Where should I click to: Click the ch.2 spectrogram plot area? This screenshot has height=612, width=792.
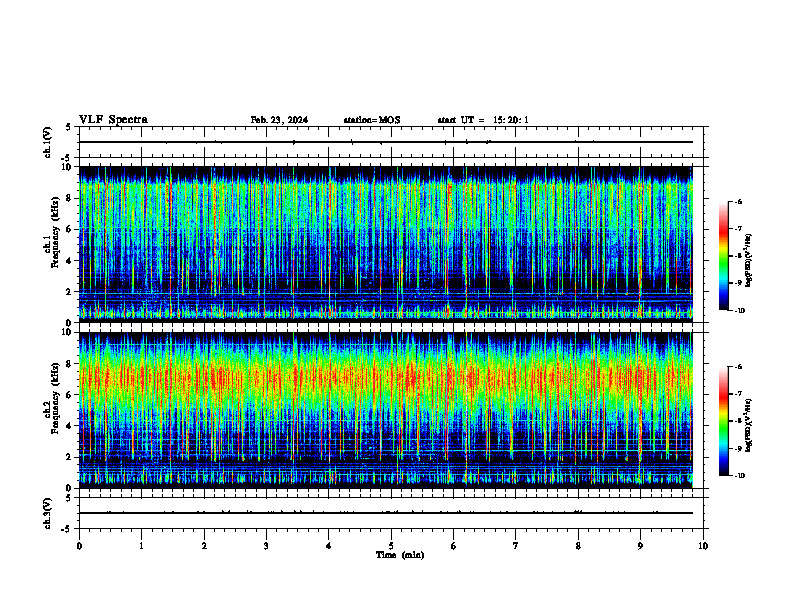(385, 410)
